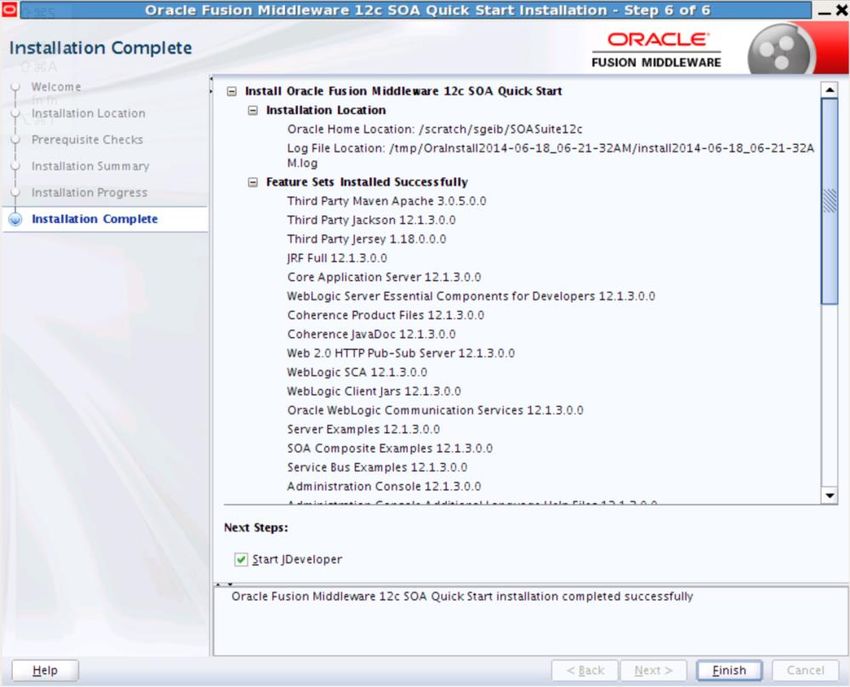Click the disabled Next button
This screenshot has width=850, height=687.
point(653,670)
